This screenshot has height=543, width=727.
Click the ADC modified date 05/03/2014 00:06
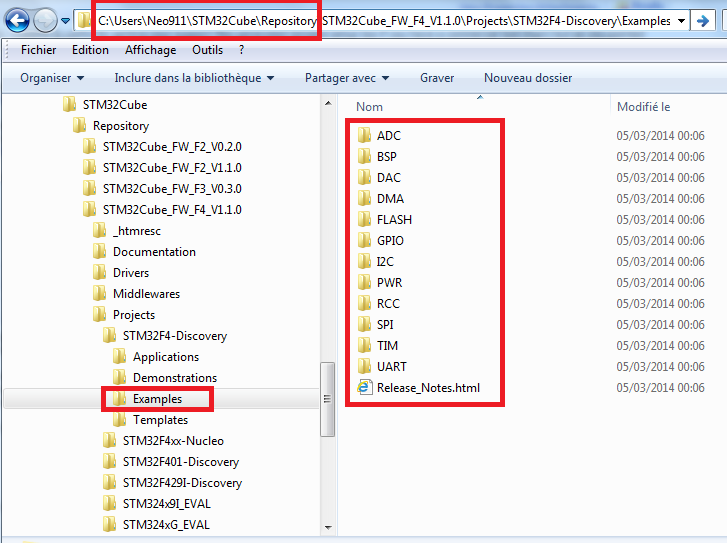[x=660, y=135]
